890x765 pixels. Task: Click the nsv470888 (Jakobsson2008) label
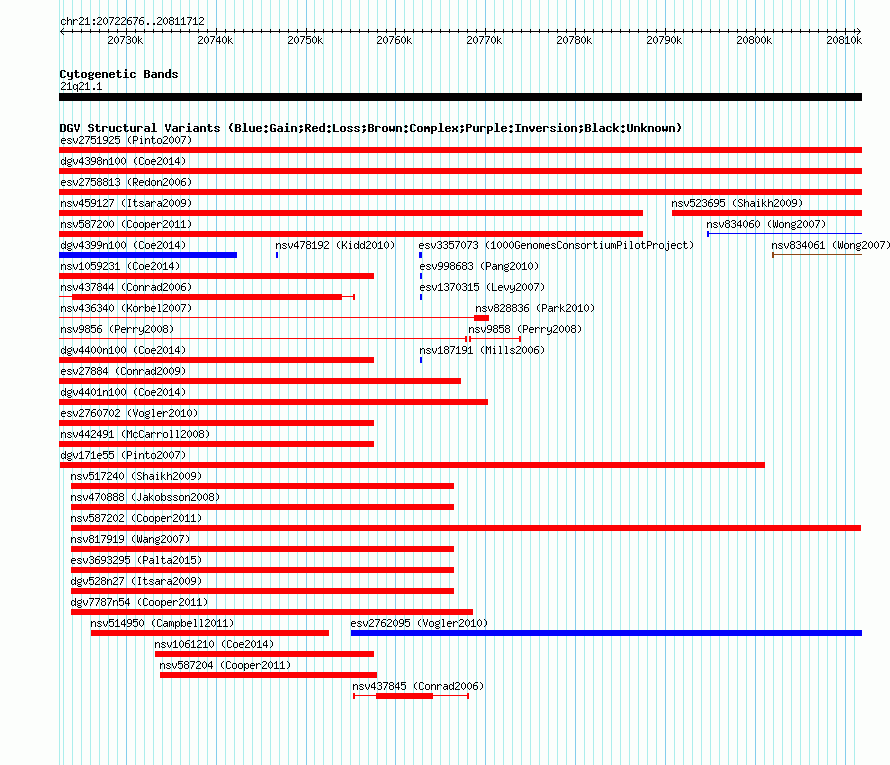[x=145, y=497]
